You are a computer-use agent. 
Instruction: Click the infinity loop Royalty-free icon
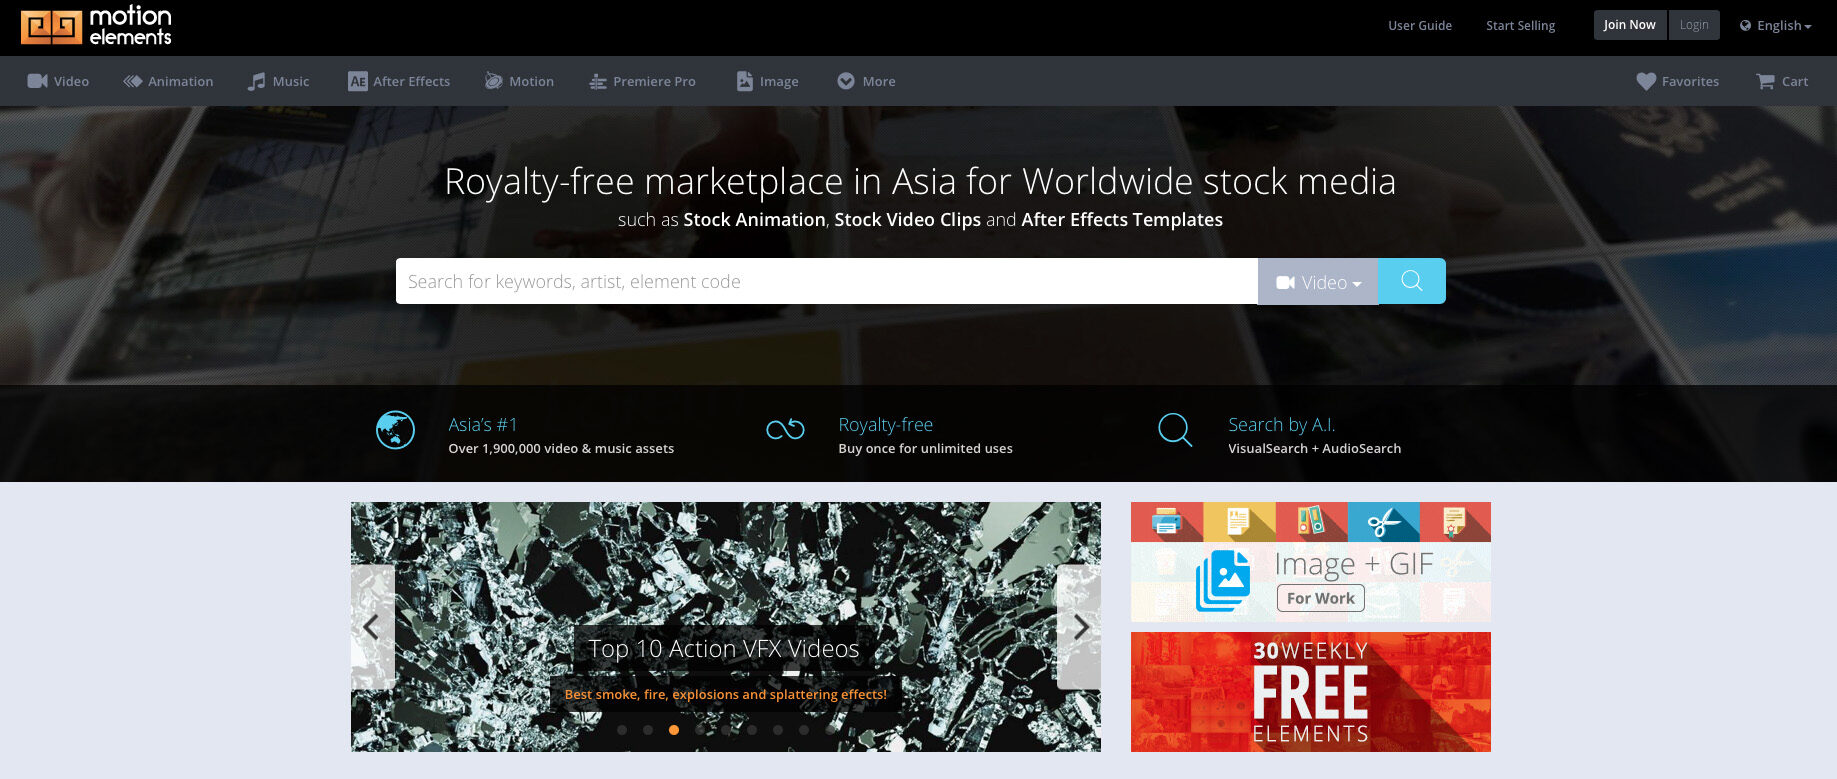[x=786, y=429]
